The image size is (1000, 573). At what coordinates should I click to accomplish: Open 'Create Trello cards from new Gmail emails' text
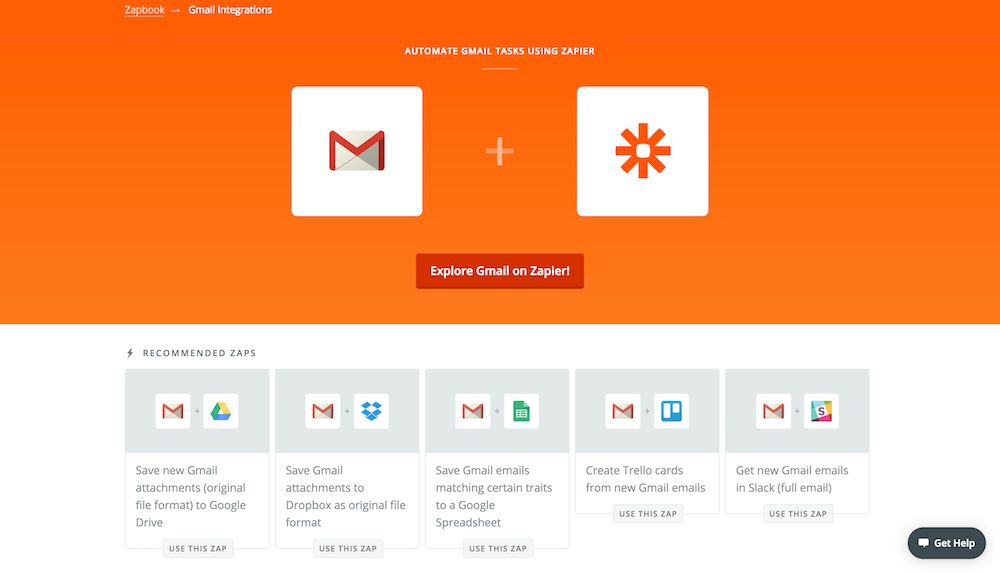coord(646,479)
